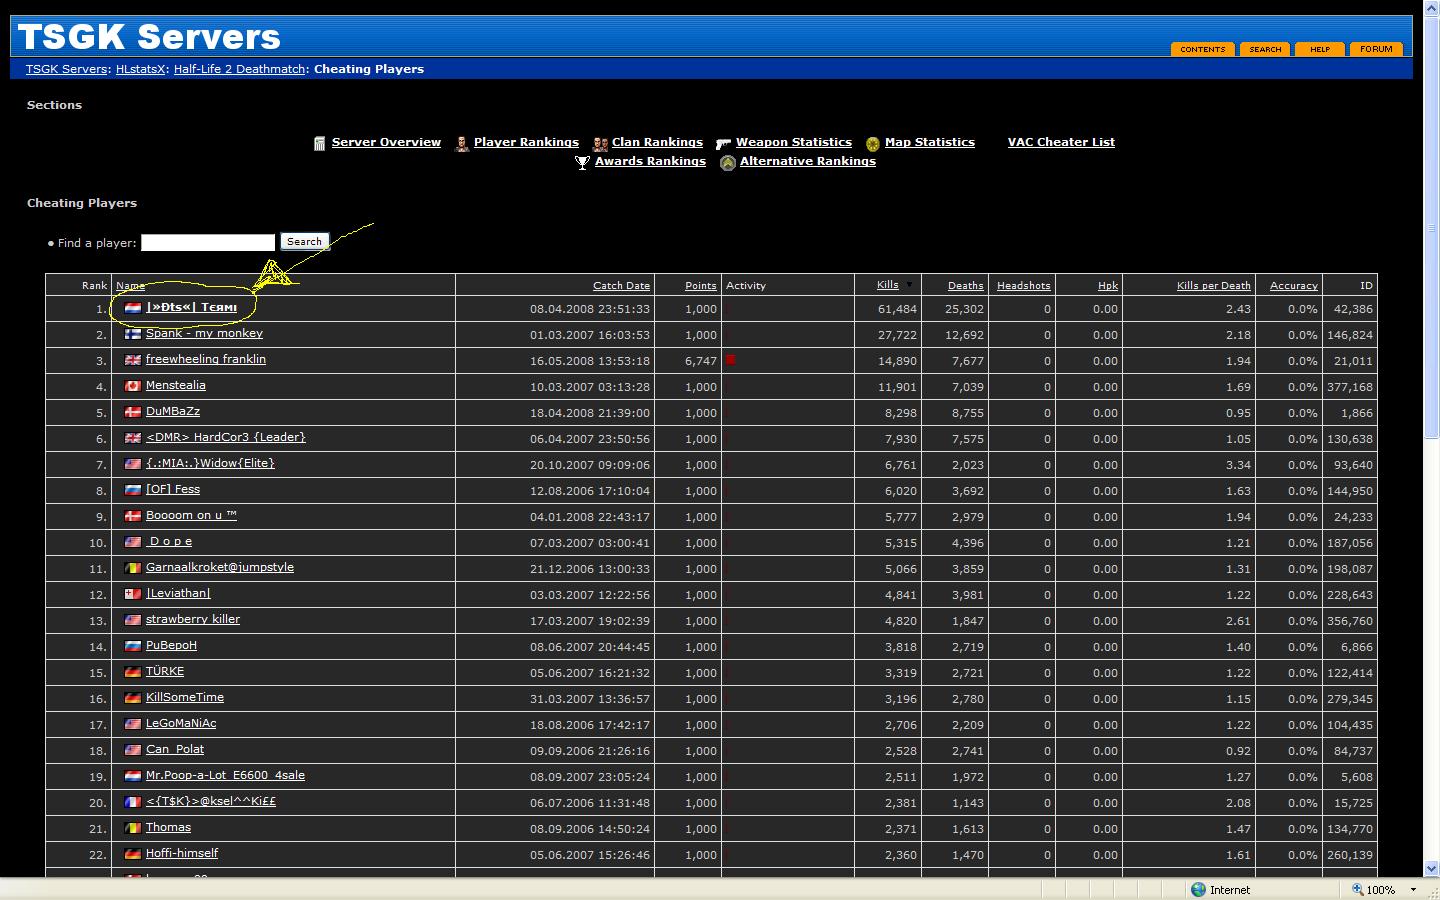Click the Alternative Rankings icon
Image resolution: width=1440 pixels, height=900 pixels.
point(728,162)
